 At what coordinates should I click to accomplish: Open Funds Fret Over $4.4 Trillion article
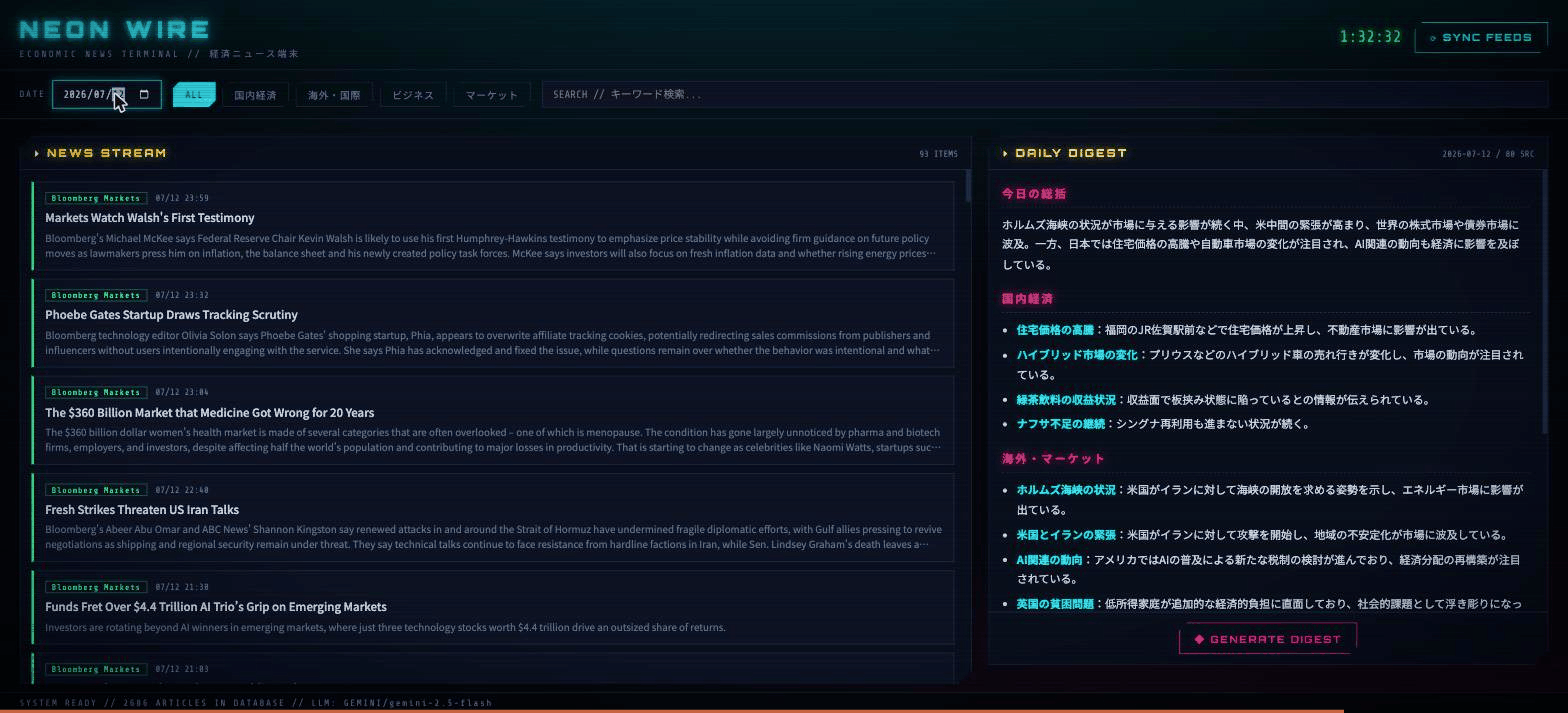pos(216,607)
